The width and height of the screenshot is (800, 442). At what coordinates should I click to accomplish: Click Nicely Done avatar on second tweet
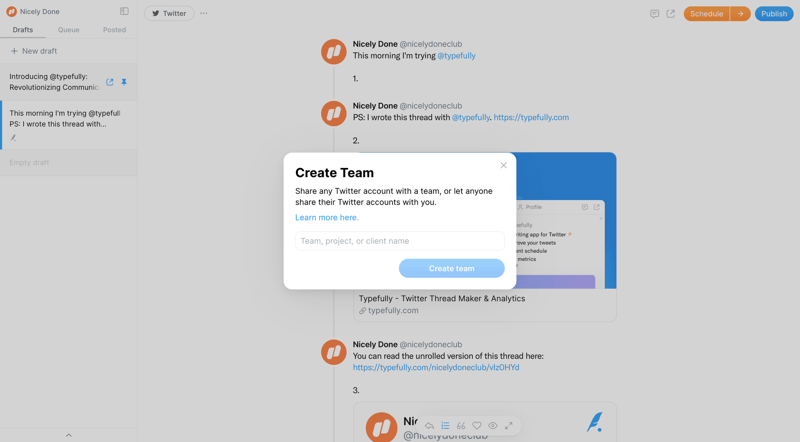tap(334, 113)
